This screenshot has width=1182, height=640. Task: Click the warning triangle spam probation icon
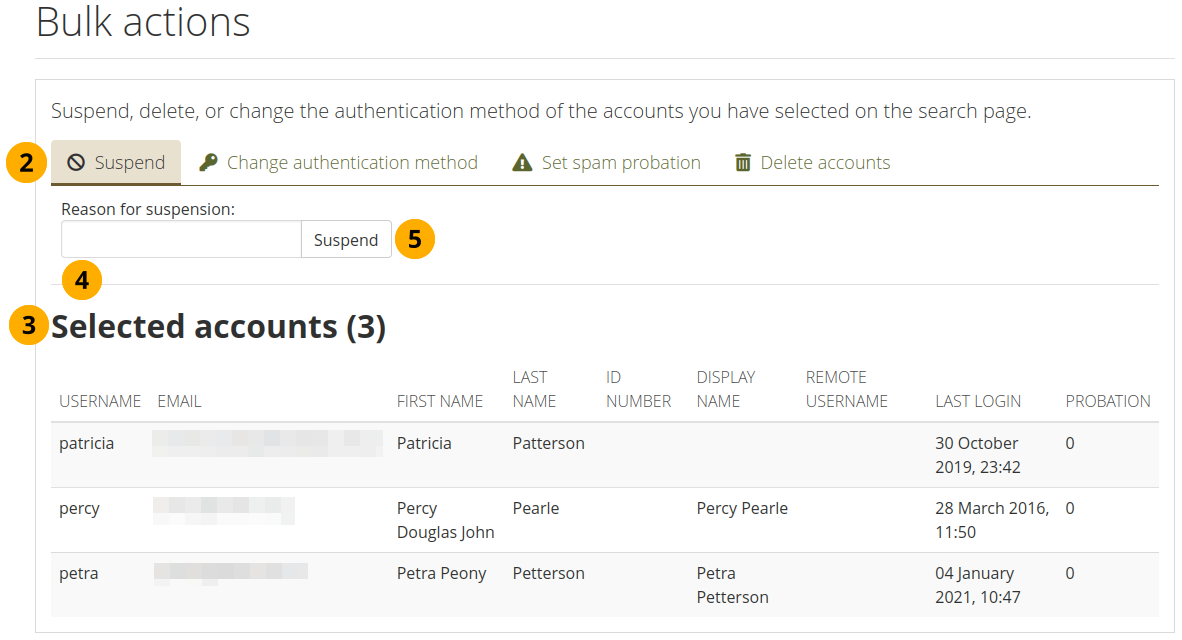522,163
